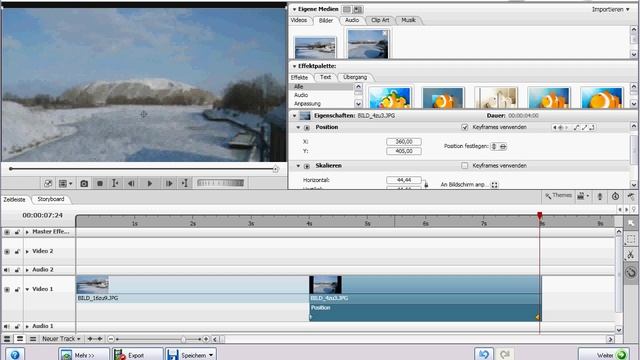The image size is (640, 360).
Task: Go to the previous Position keyframe
Action: tap(554, 127)
